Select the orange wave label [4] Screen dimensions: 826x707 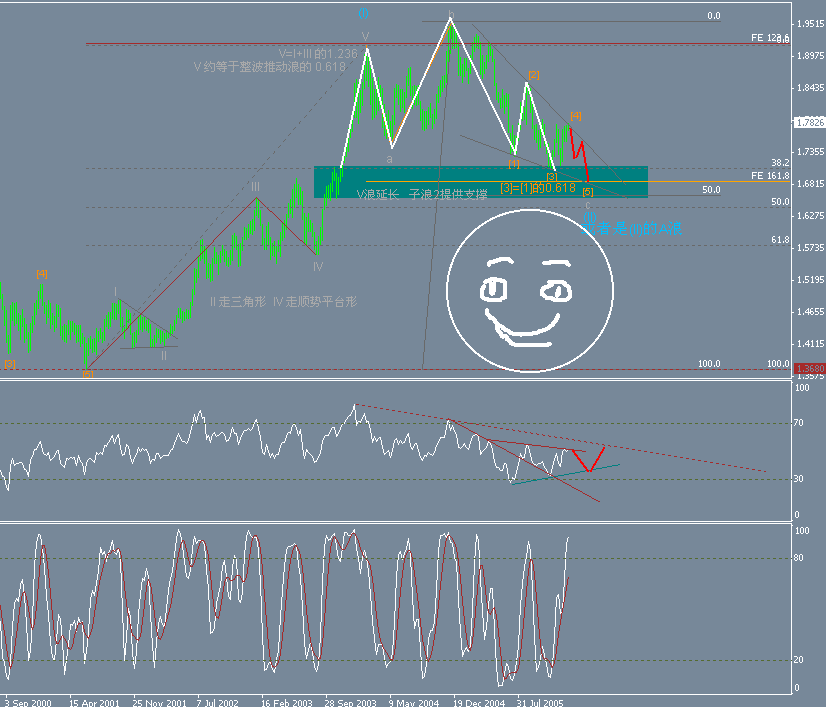pos(577,116)
